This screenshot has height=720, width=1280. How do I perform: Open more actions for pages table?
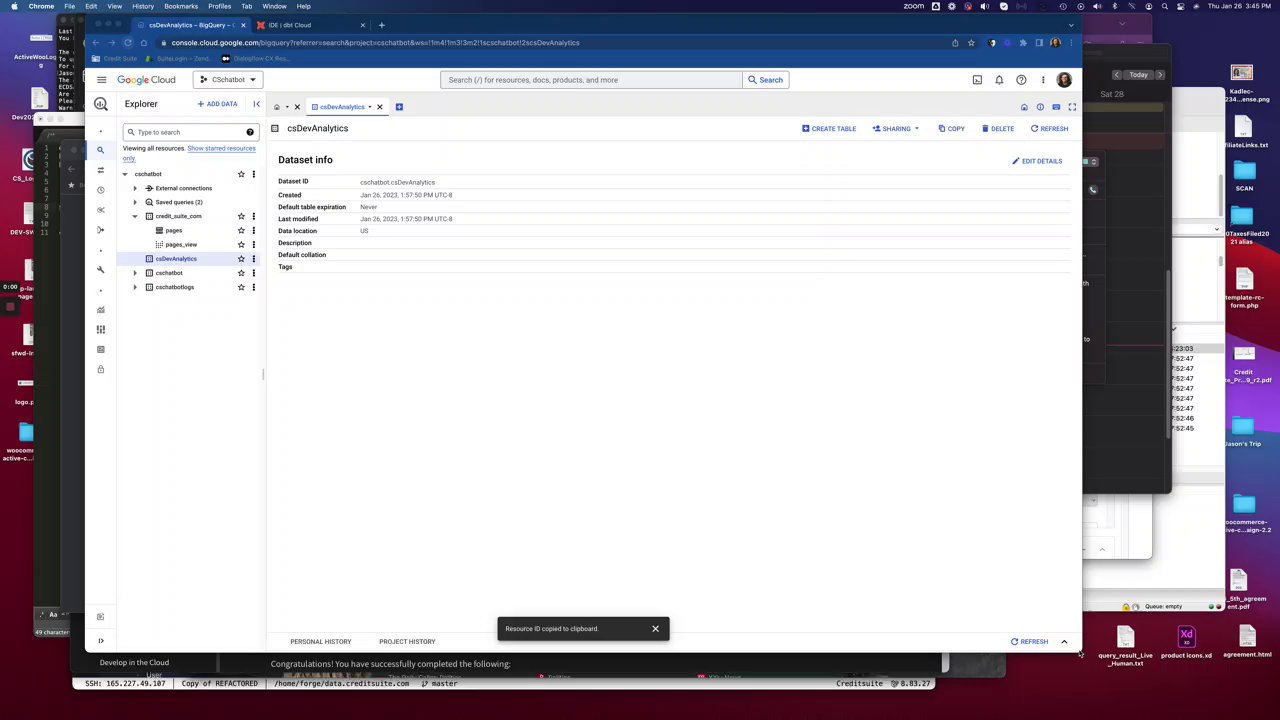click(253, 230)
